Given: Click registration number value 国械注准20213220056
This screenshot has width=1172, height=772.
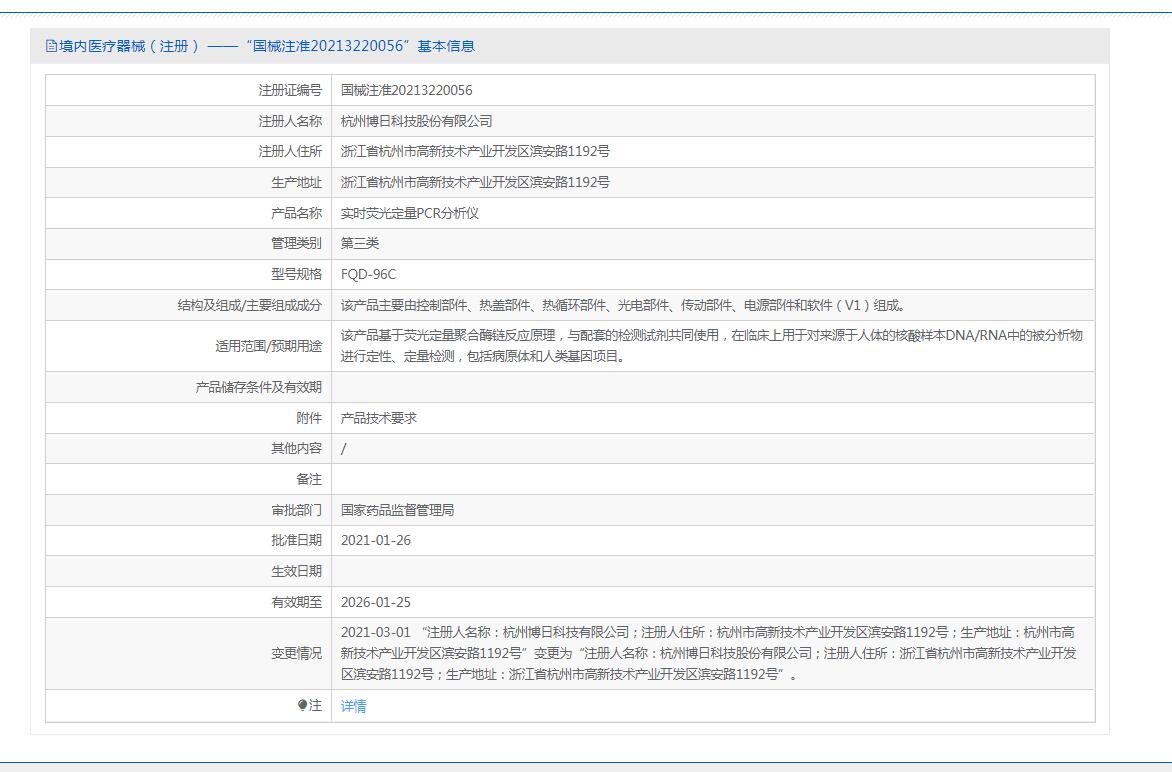Looking at the screenshot, I should [x=407, y=90].
